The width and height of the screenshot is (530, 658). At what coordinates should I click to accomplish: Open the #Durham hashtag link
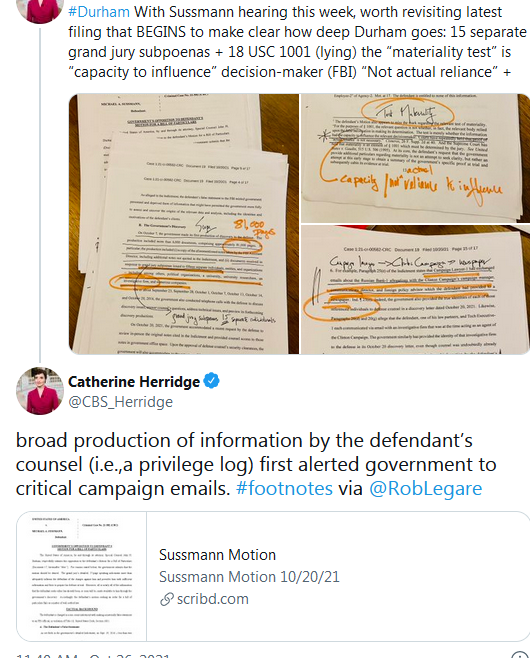click(99, 12)
